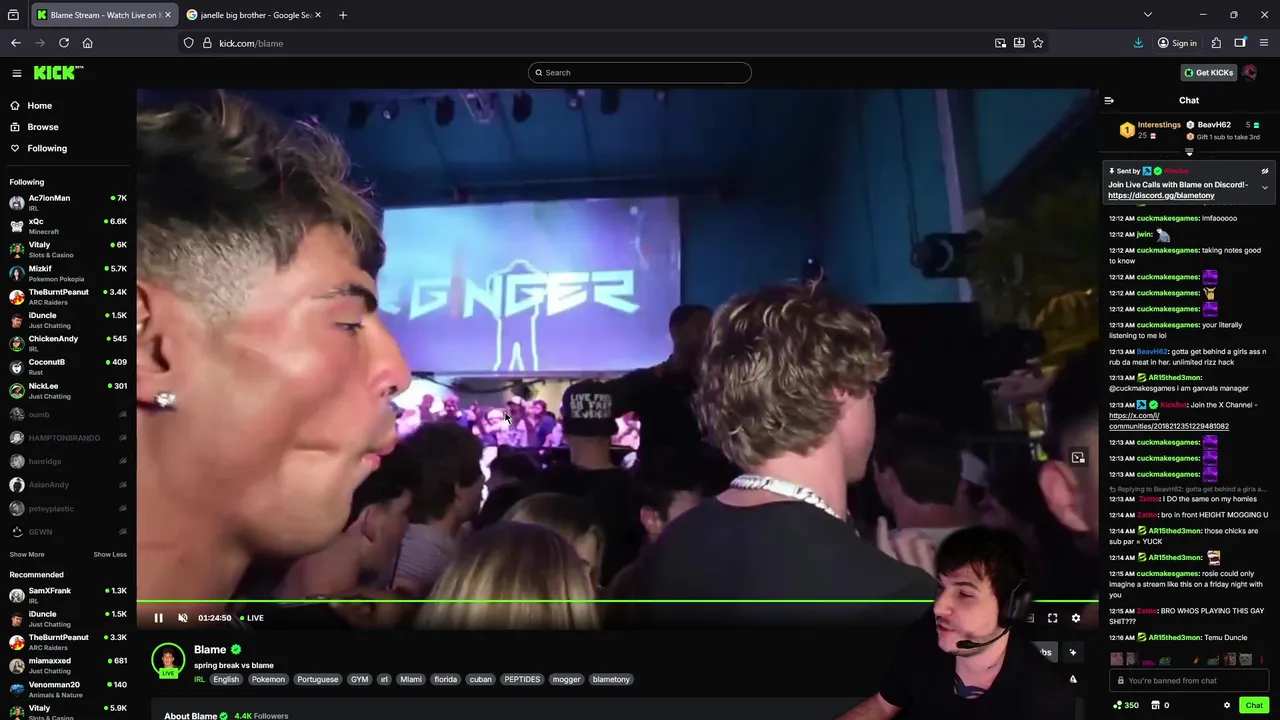Click Blame's live avatar below the video
The height and width of the screenshot is (720, 1280).
(x=168, y=660)
